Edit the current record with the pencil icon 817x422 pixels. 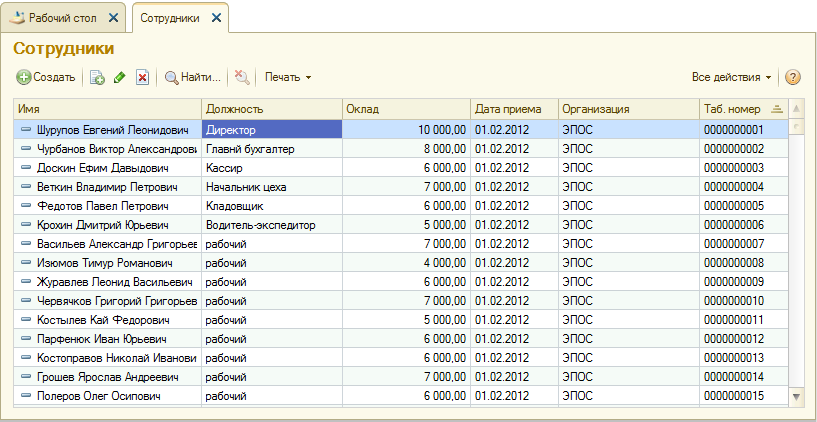(120, 78)
